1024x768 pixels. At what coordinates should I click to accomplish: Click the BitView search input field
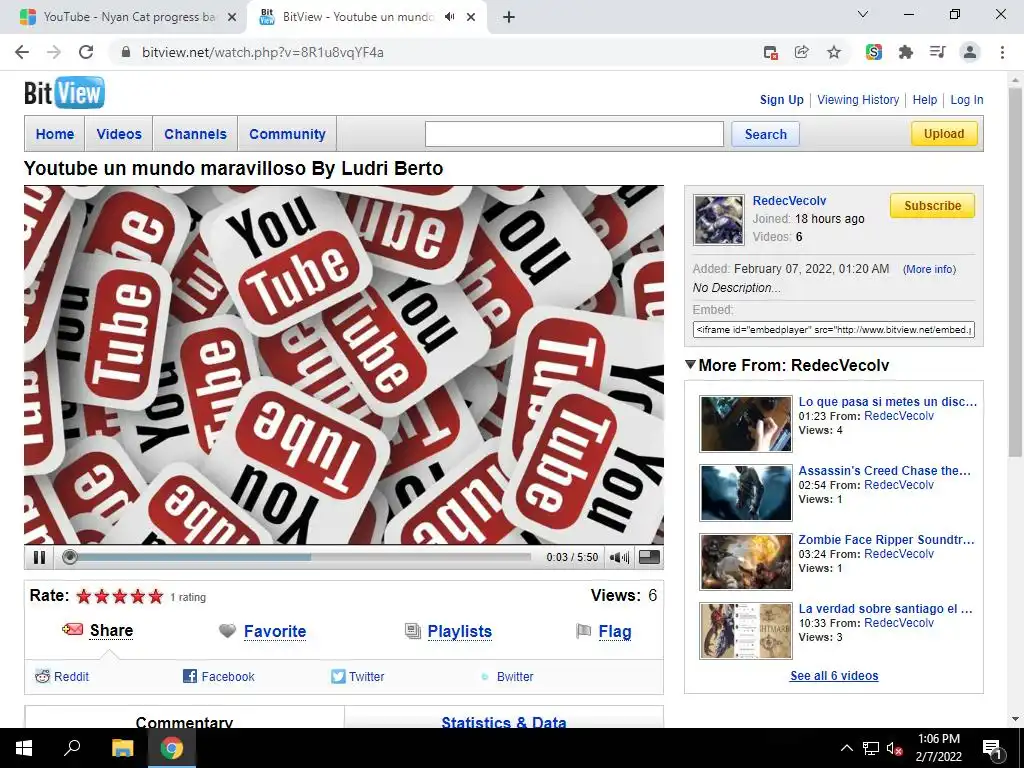pyautogui.click(x=574, y=134)
